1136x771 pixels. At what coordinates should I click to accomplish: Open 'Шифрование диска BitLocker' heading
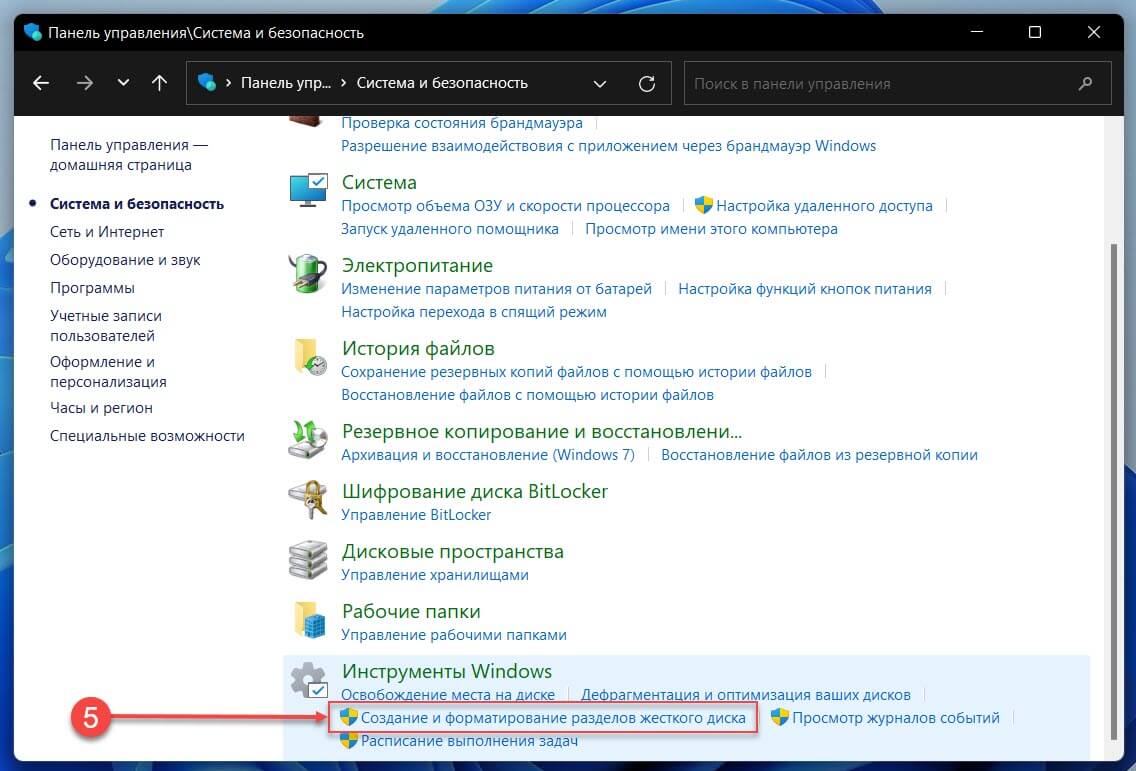[x=475, y=491]
